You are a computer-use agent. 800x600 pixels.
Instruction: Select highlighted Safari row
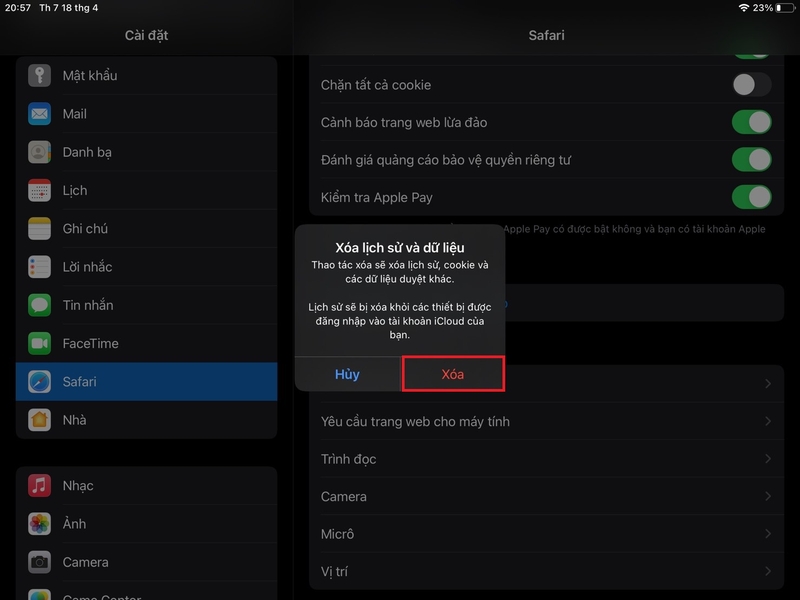(x=146, y=382)
